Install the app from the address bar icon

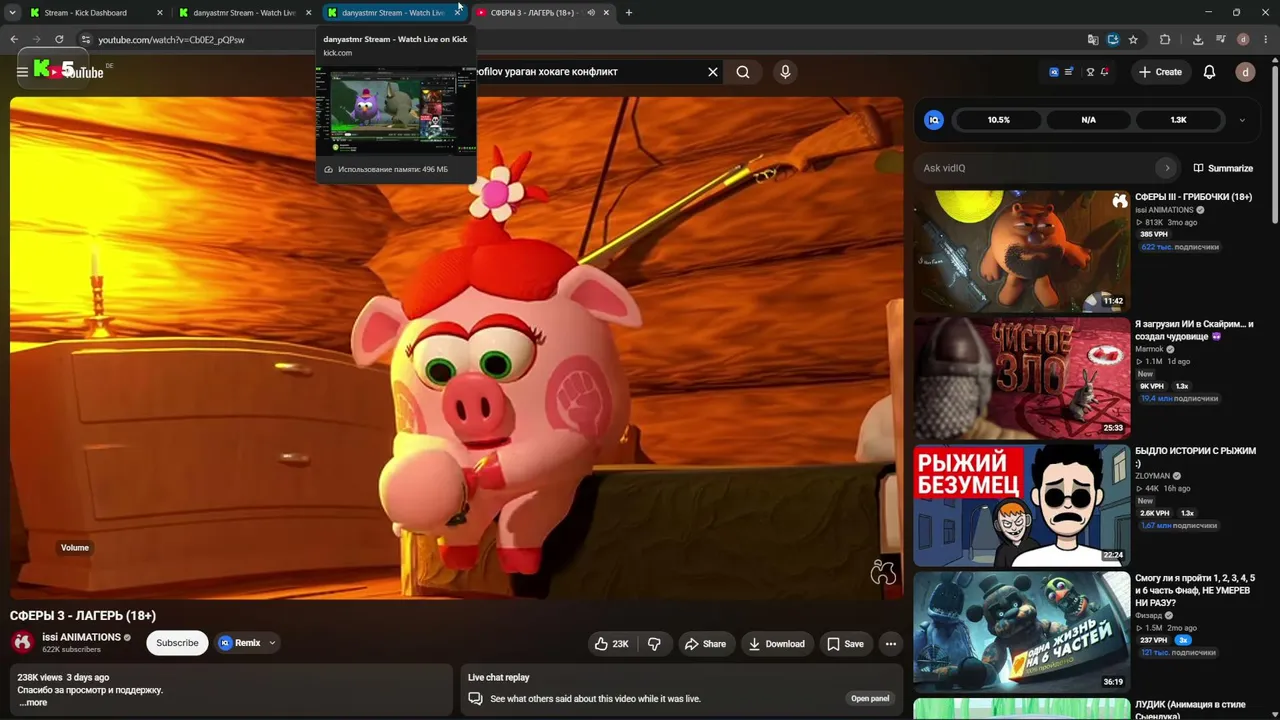[1113, 40]
